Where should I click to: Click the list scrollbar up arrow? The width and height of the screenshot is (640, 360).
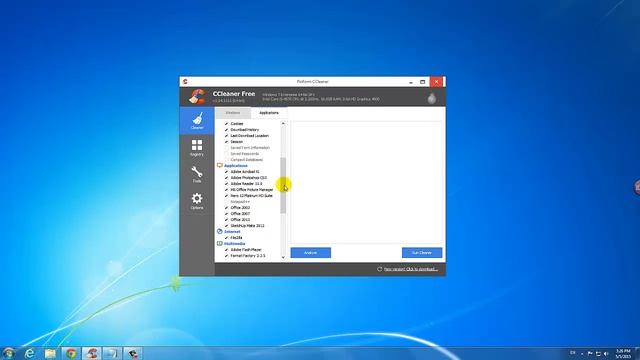pos(283,123)
